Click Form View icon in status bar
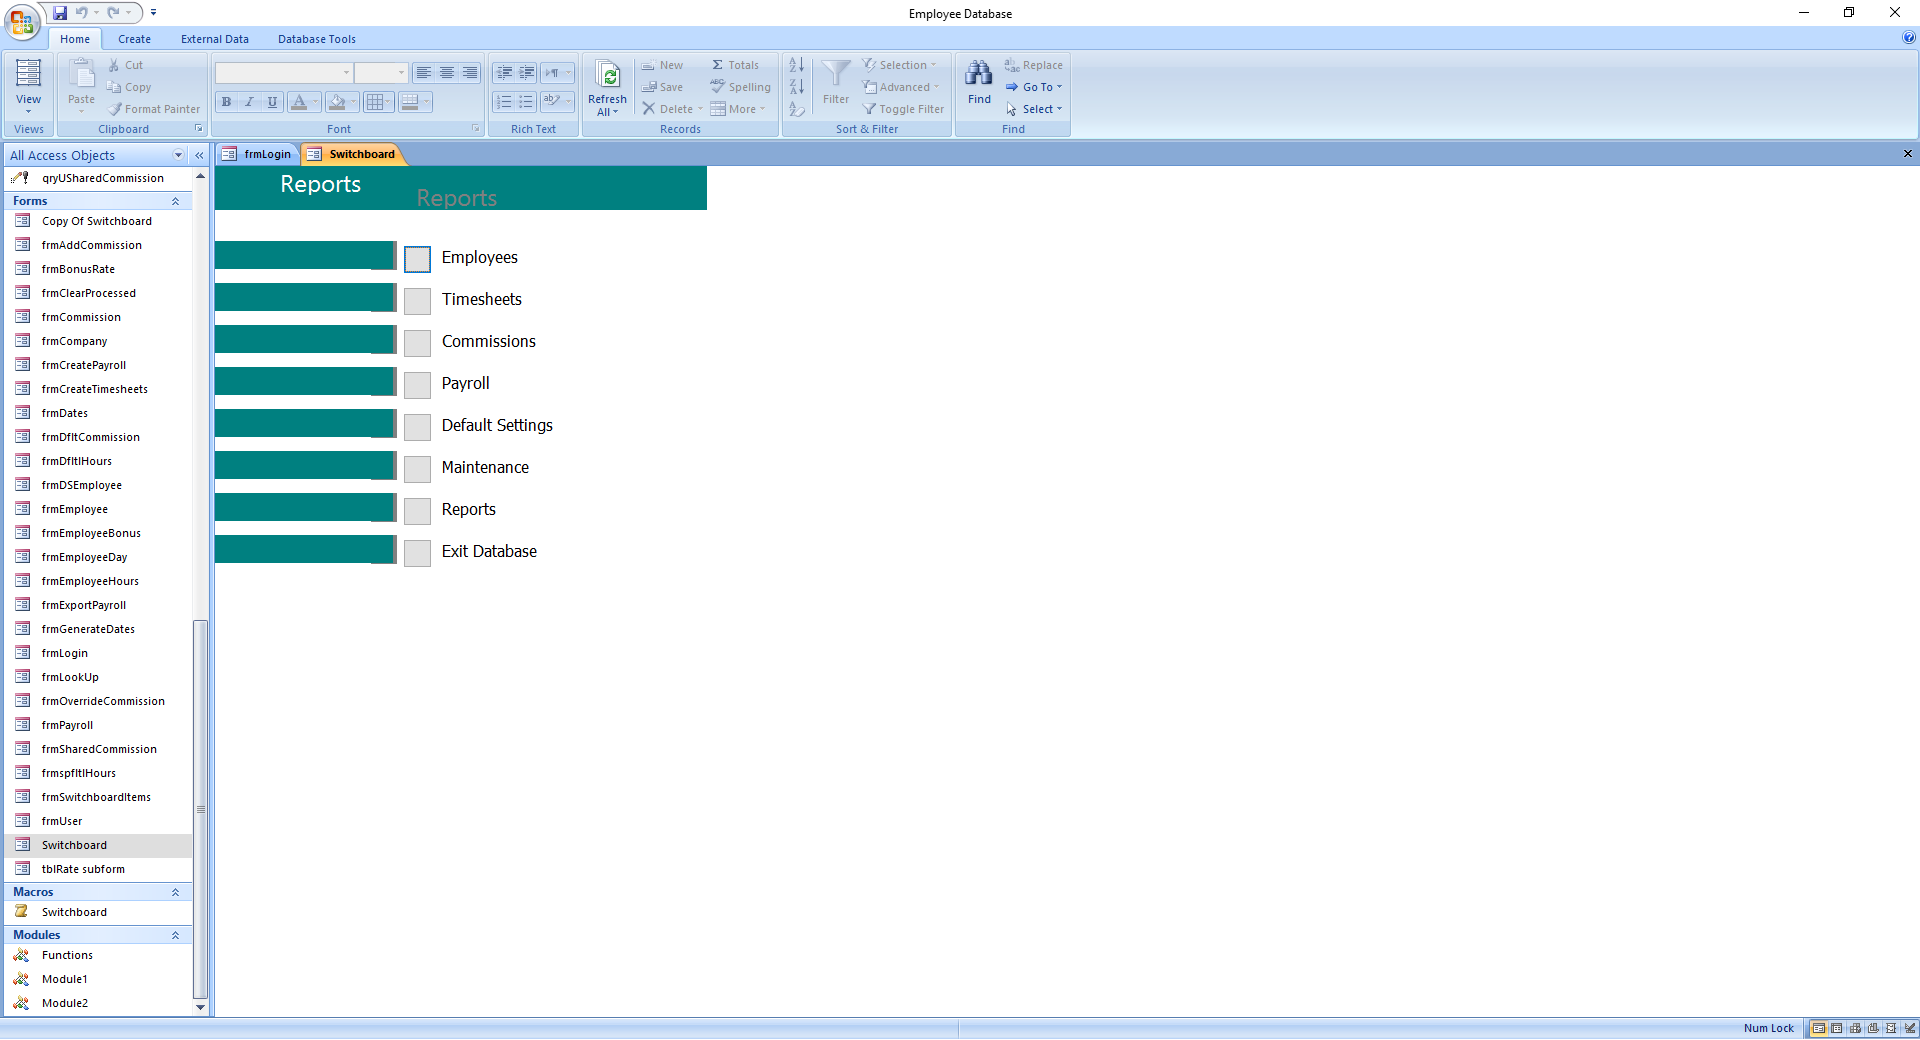Image resolution: width=1920 pixels, height=1040 pixels. (x=1819, y=1028)
